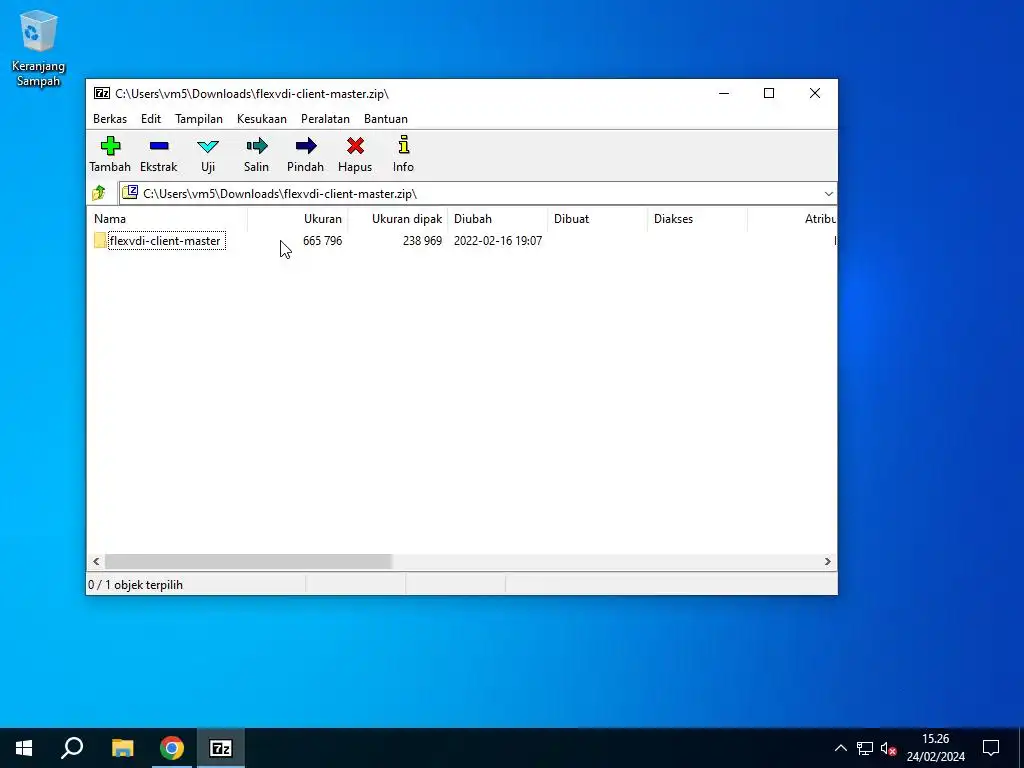Click the Hapus (Delete) toolbar icon
1024x768 pixels.
click(355, 146)
